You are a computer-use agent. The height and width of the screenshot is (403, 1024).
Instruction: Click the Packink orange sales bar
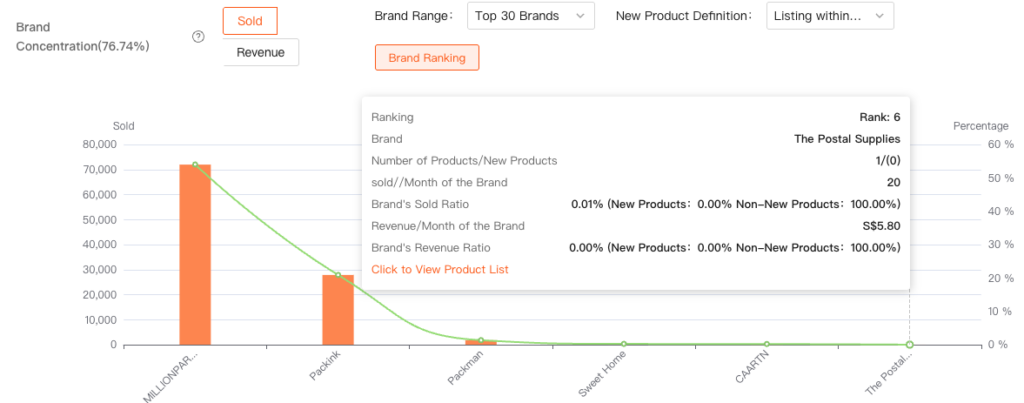click(x=338, y=310)
